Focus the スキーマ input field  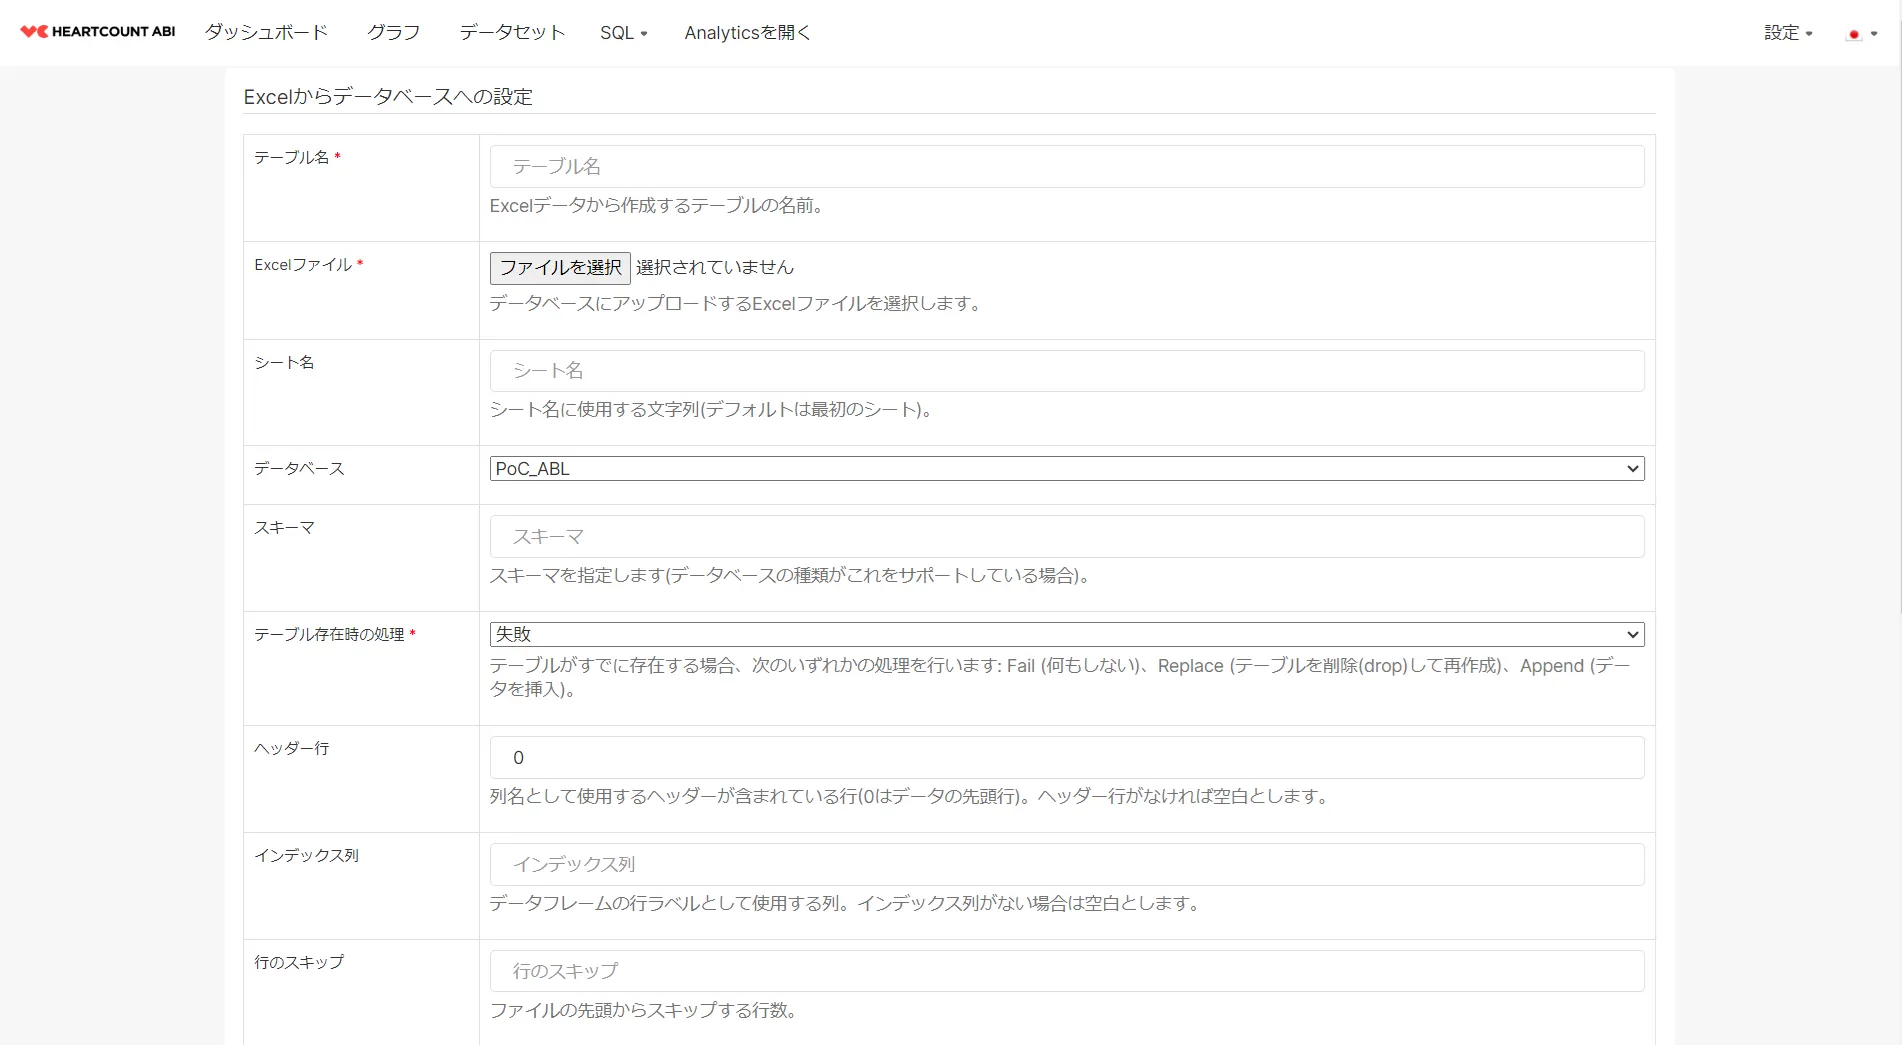pyautogui.click(x=1067, y=537)
